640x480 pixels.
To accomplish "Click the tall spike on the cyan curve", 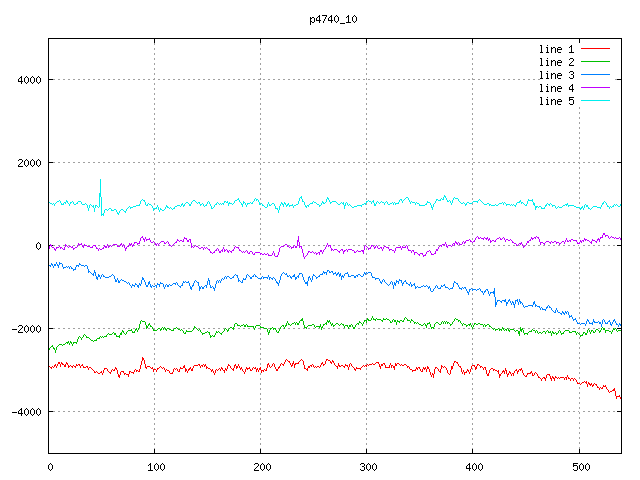I will click(x=100, y=185).
